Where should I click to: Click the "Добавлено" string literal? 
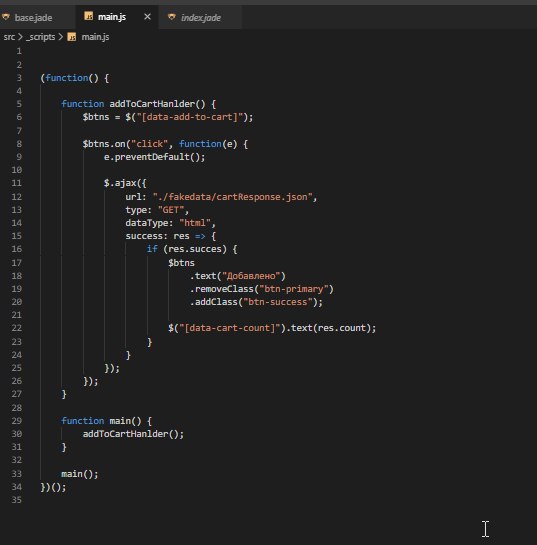(251, 276)
